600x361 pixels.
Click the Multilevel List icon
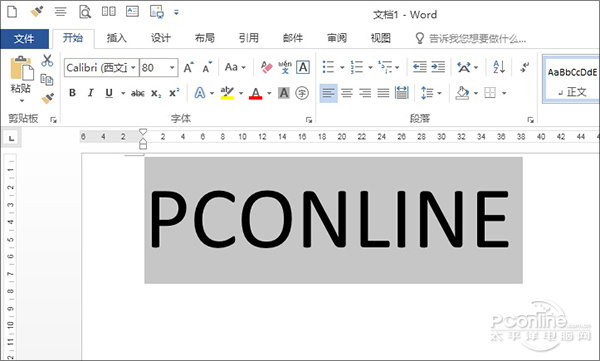[x=385, y=67]
